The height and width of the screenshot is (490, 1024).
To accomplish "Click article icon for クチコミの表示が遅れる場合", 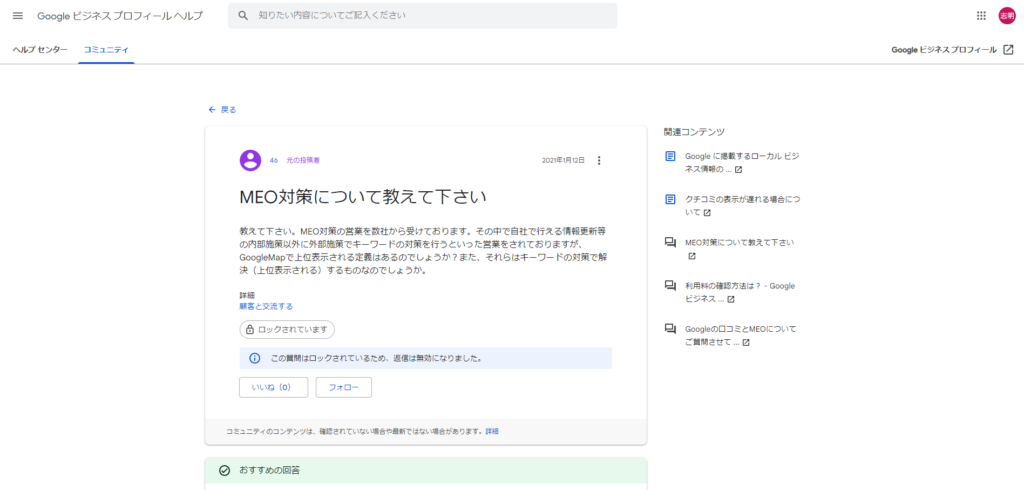I will click(x=670, y=199).
